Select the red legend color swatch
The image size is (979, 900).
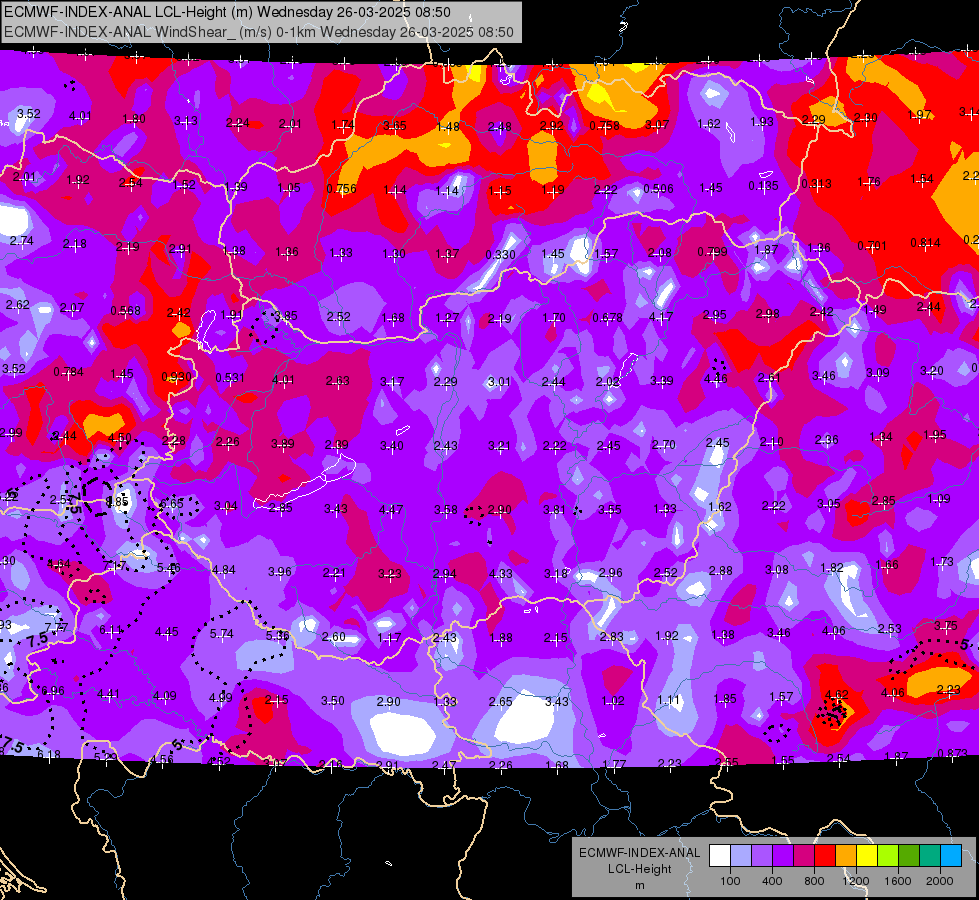(825, 856)
